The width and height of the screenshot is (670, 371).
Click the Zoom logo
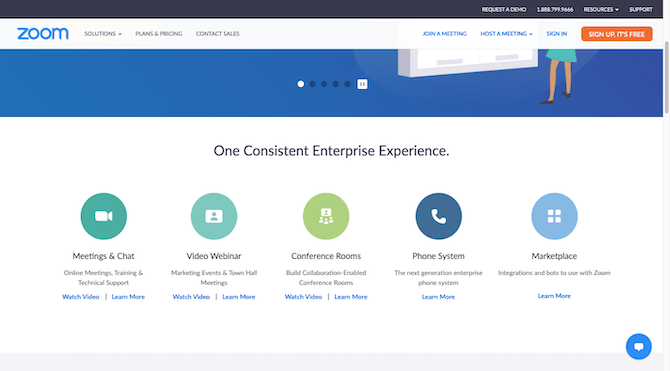tap(43, 33)
